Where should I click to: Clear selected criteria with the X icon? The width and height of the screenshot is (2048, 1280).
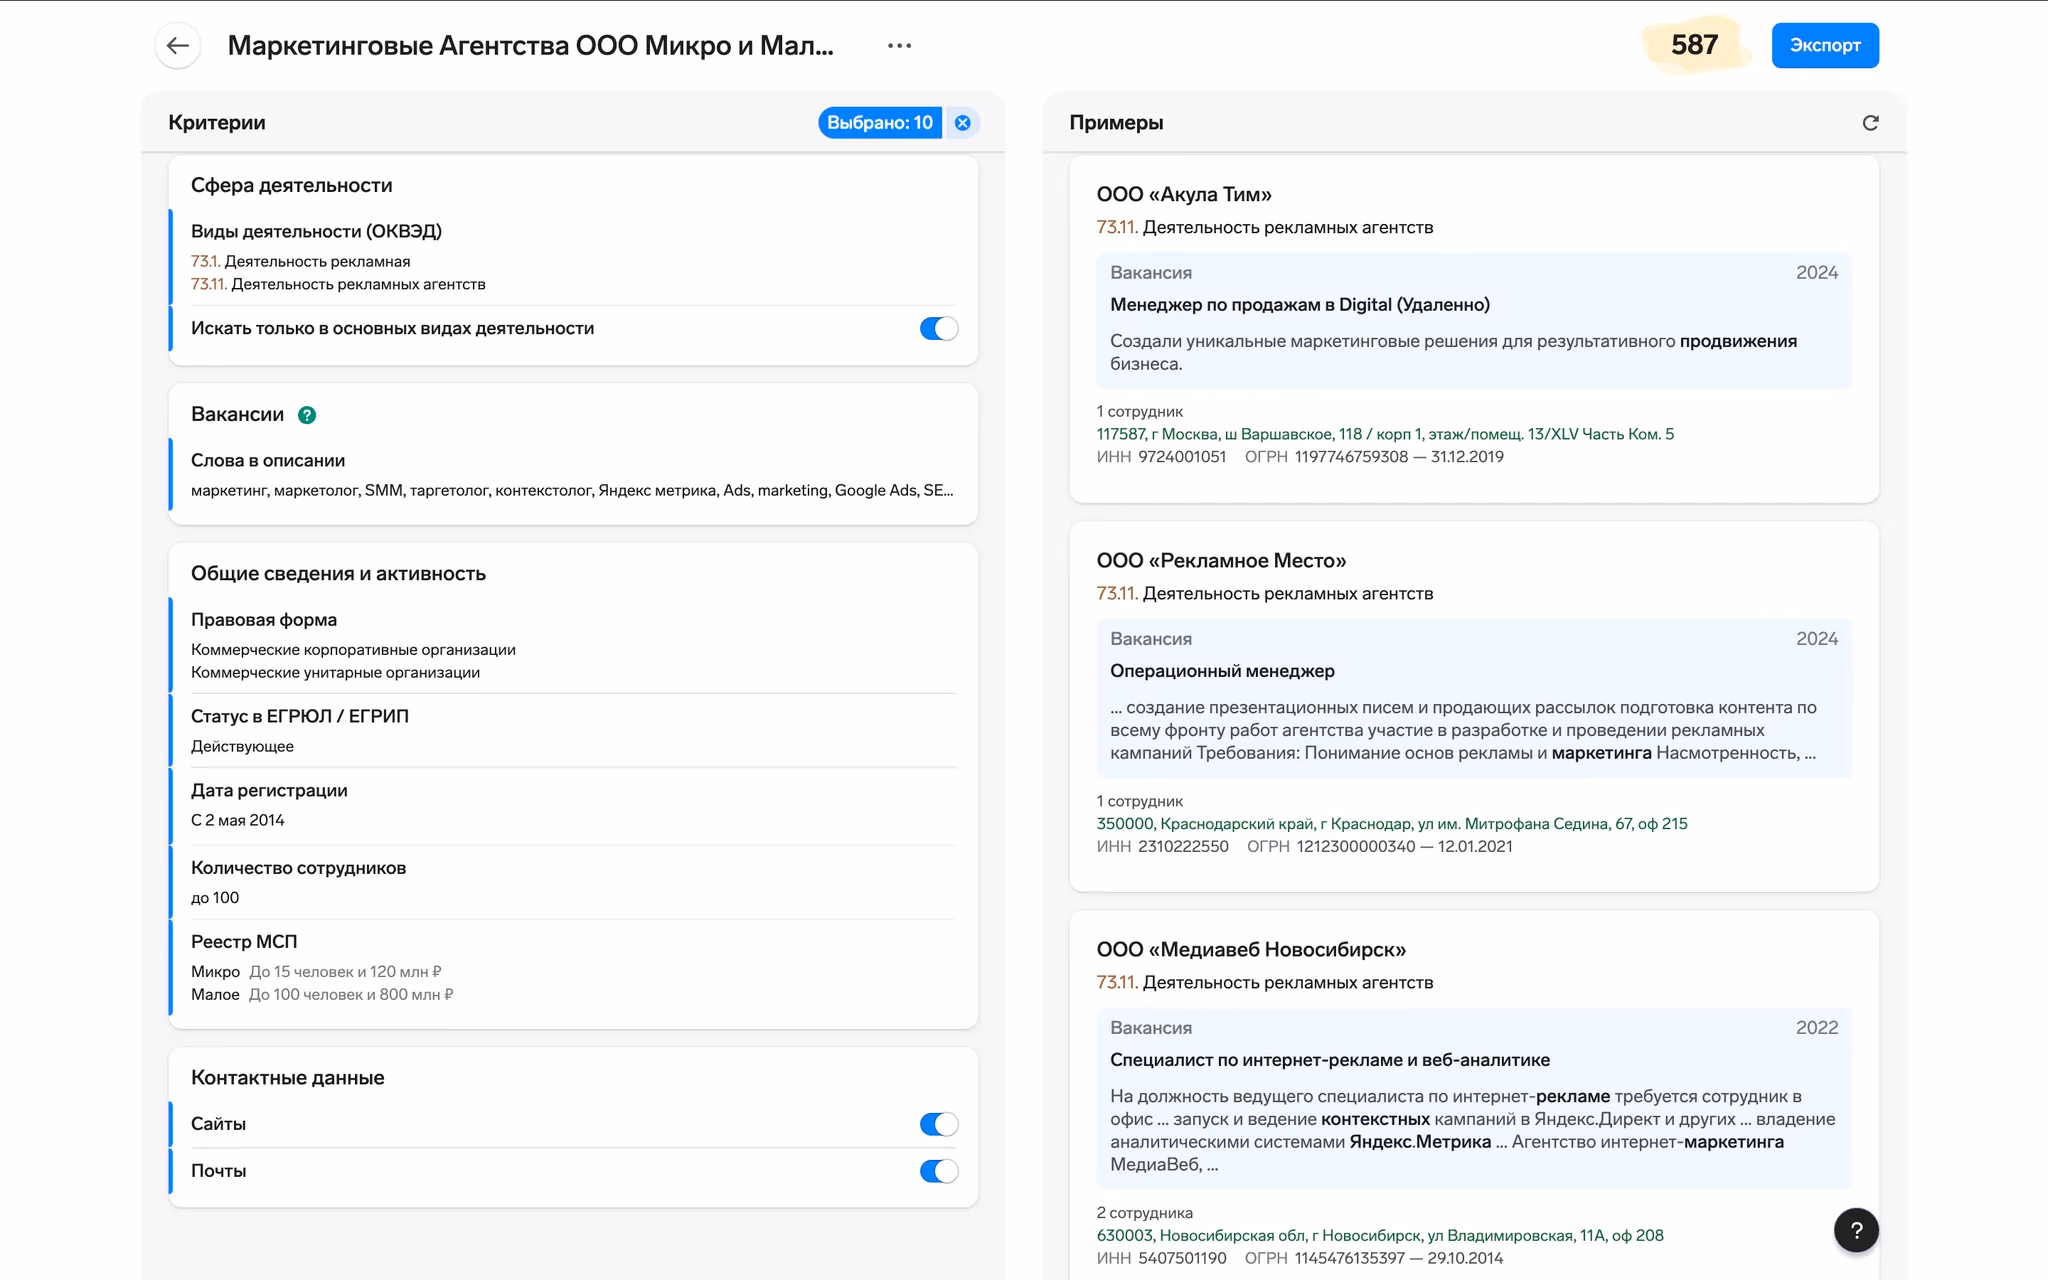coord(962,122)
